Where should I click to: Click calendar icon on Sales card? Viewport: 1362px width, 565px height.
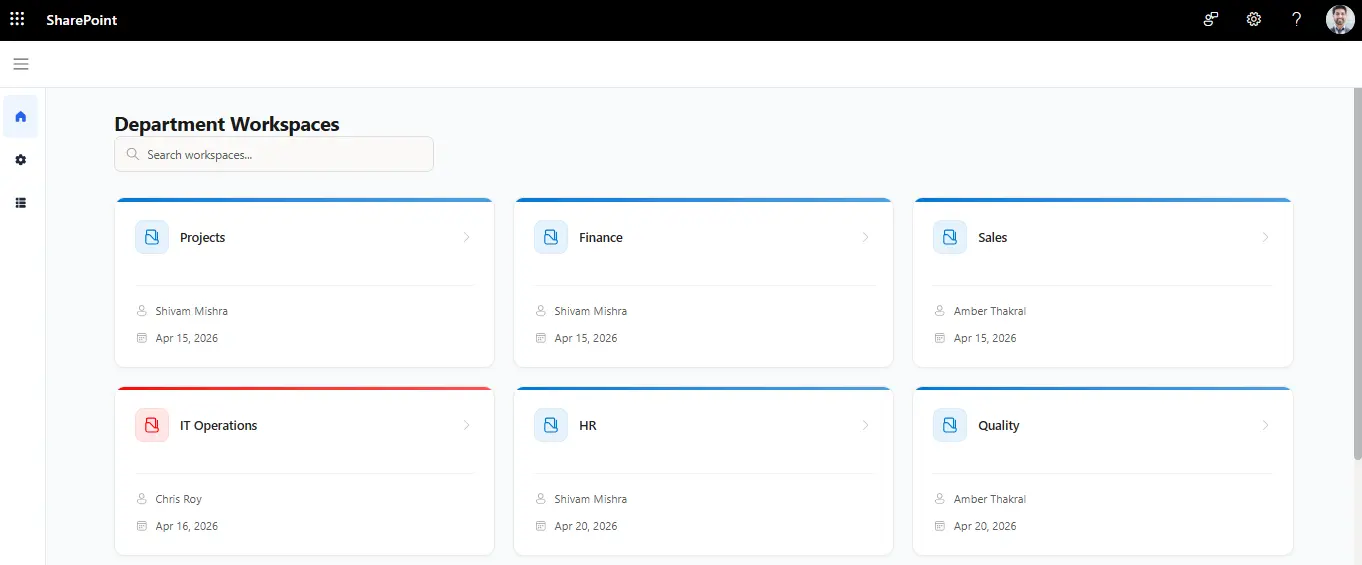pyautogui.click(x=939, y=338)
